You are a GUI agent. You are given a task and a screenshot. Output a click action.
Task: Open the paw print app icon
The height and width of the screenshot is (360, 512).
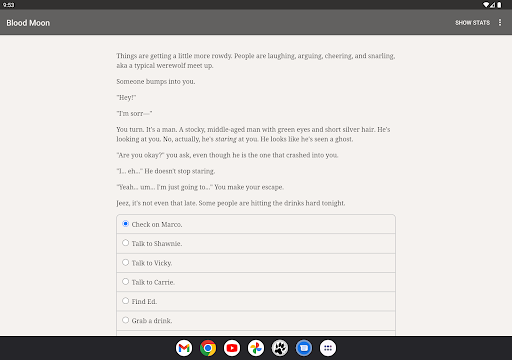coord(280,348)
